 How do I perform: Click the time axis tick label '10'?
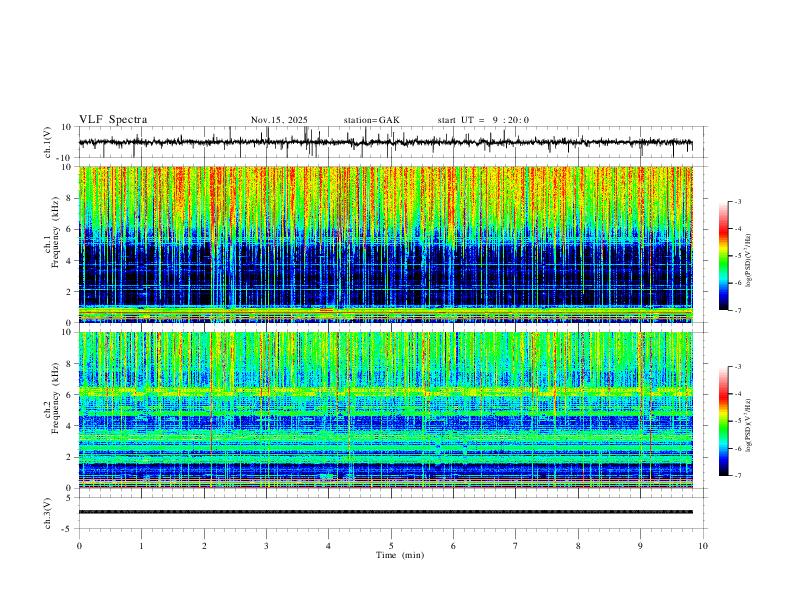coord(703,546)
